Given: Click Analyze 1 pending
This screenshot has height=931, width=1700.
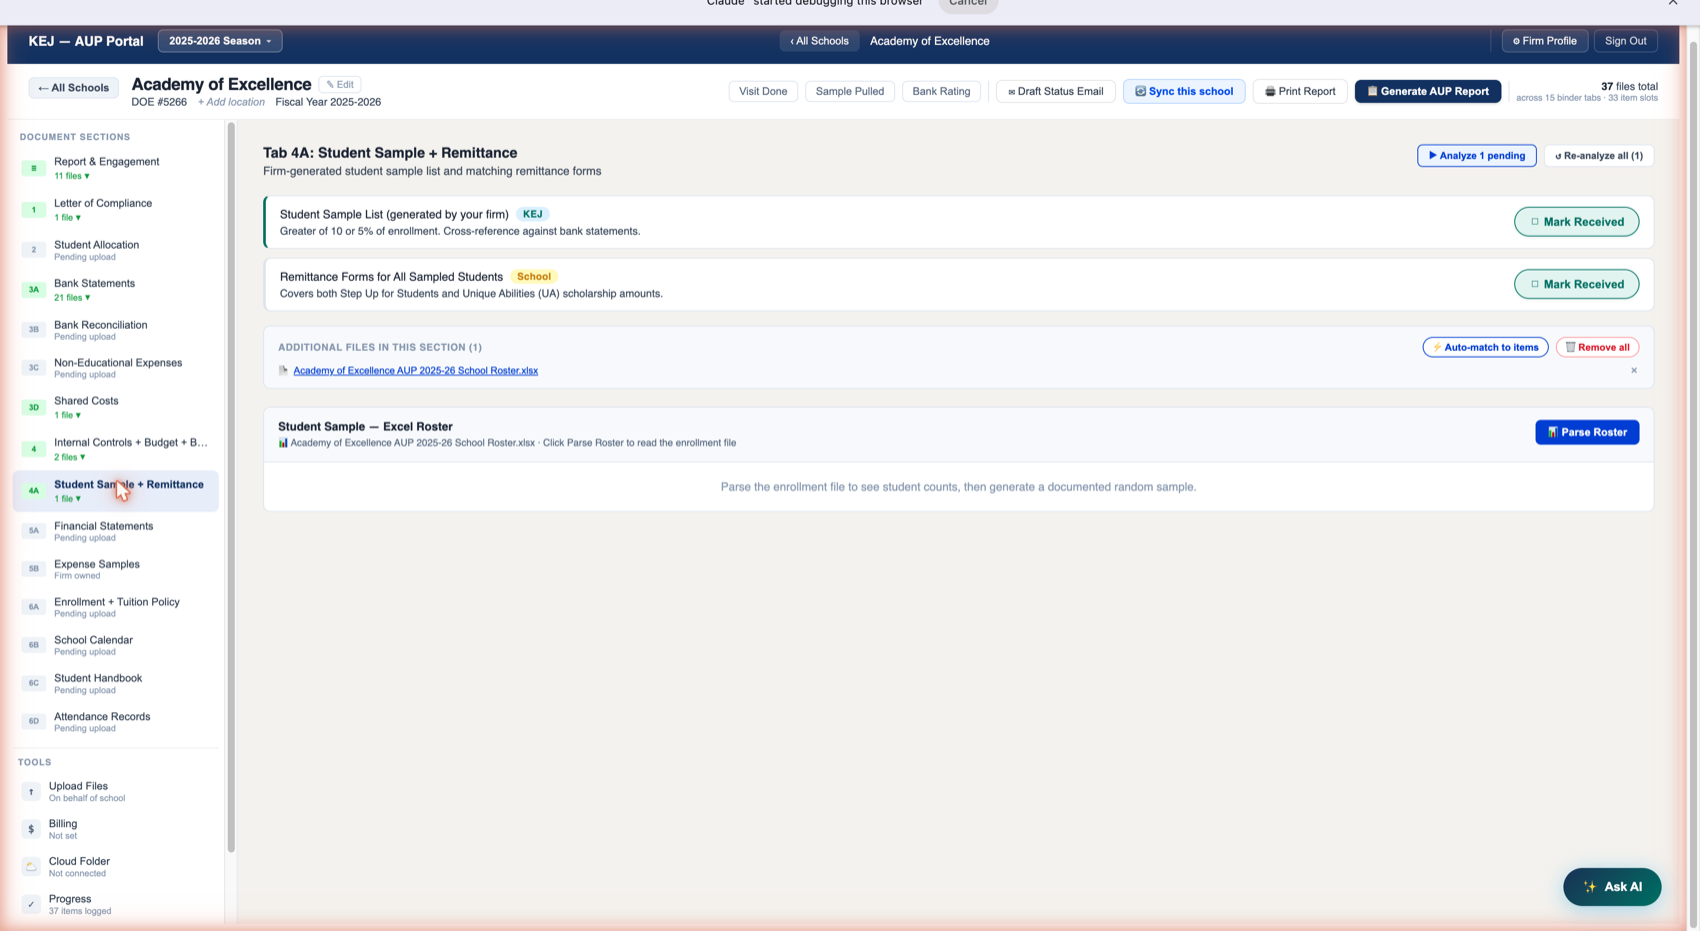Looking at the screenshot, I should tap(1476, 156).
